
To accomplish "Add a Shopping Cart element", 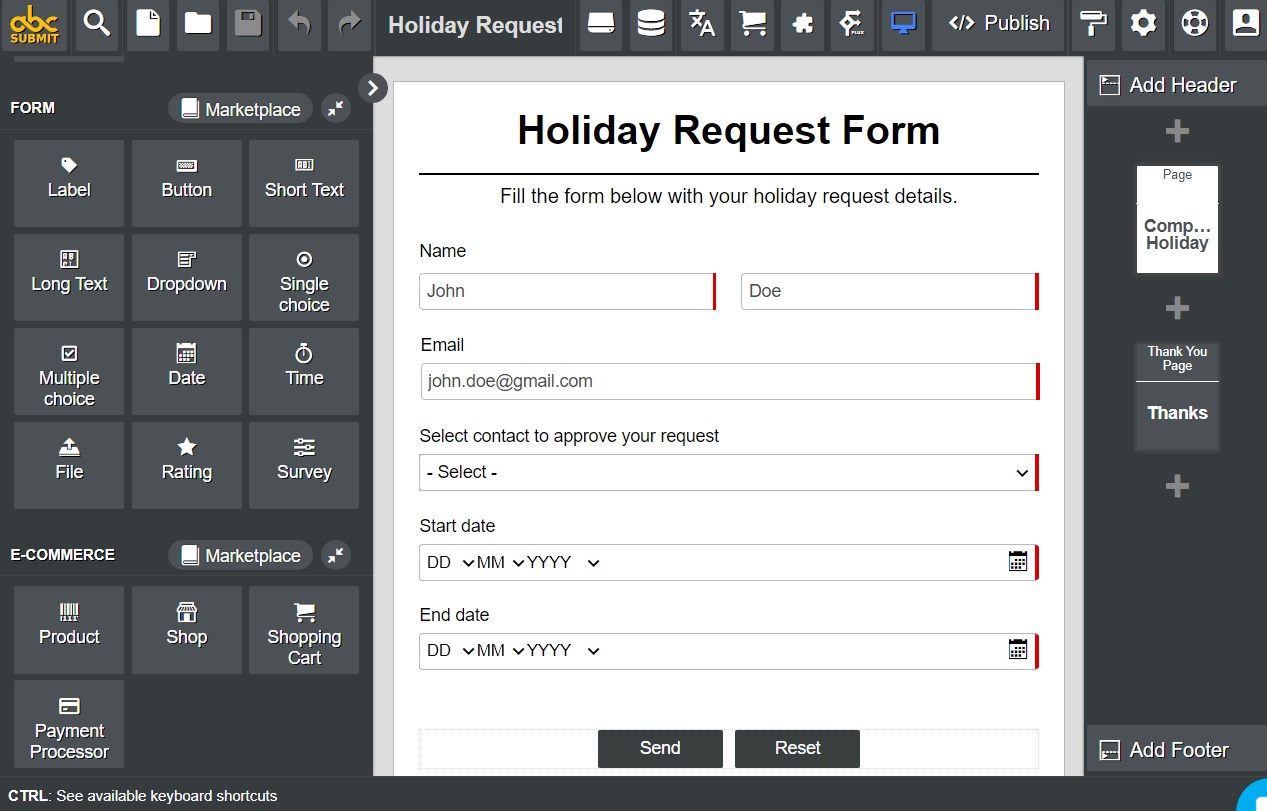I will (304, 630).
